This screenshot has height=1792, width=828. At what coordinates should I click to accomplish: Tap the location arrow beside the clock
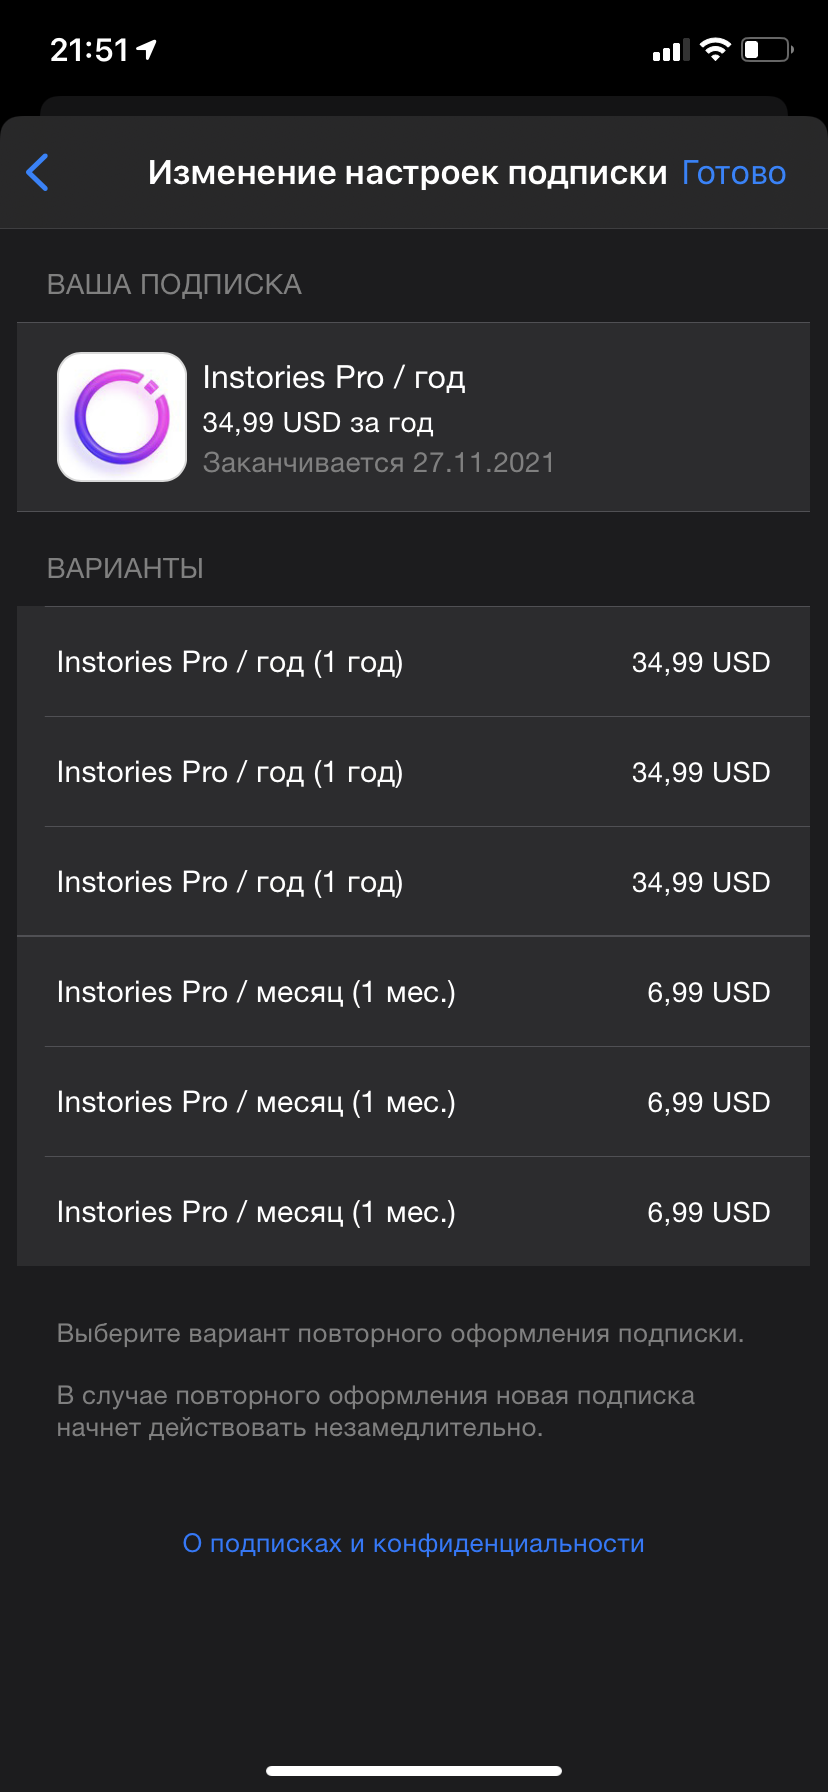[147, 49]
